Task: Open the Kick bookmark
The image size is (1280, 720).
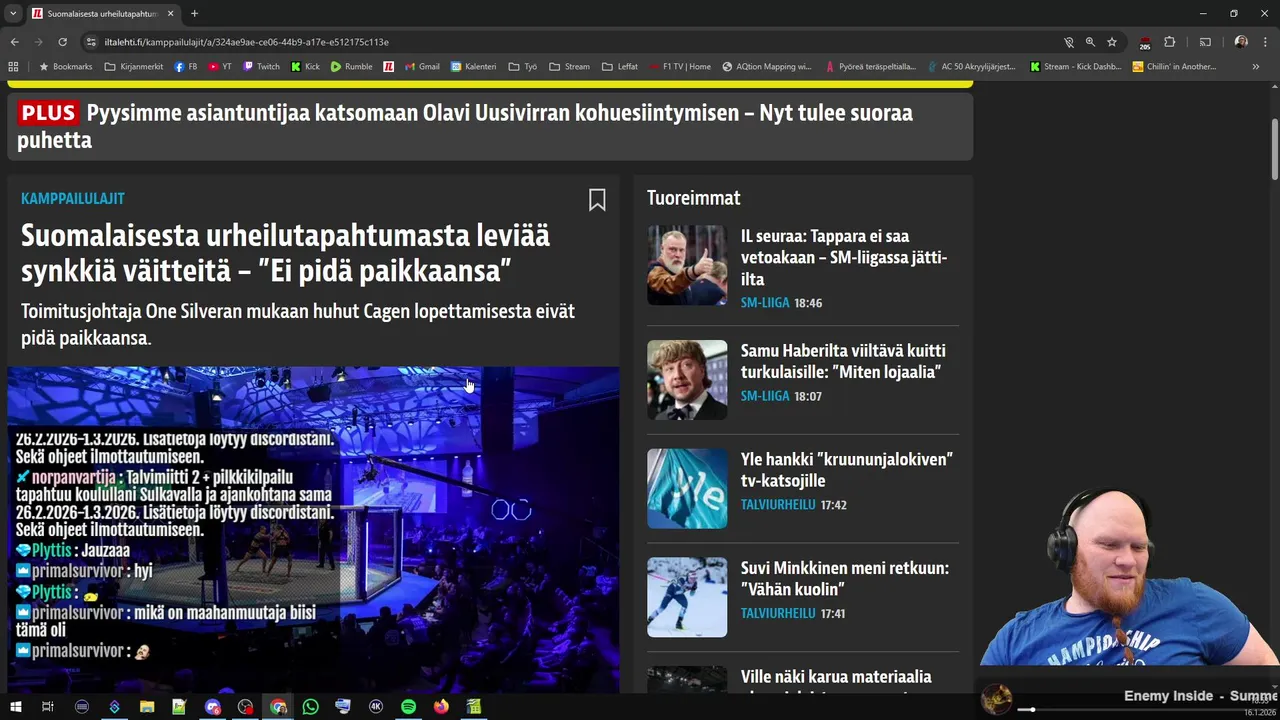Action: coord(305,67)
